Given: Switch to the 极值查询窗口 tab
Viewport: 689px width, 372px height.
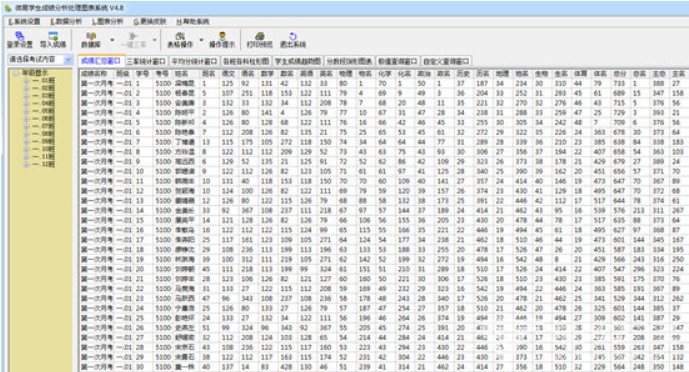Looking at the screenshot, I should [397, 61].
